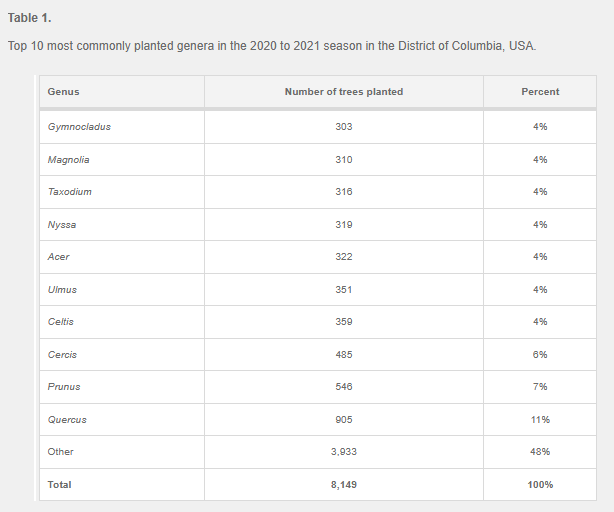Pick the Nyssa genus cell

[62, 225]
